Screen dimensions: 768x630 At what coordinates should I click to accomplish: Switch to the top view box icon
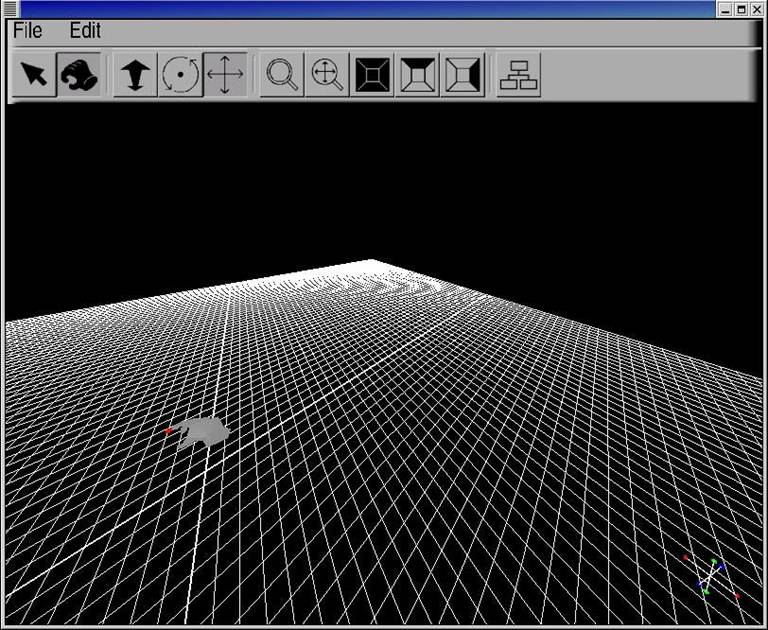tap(417, 74)
